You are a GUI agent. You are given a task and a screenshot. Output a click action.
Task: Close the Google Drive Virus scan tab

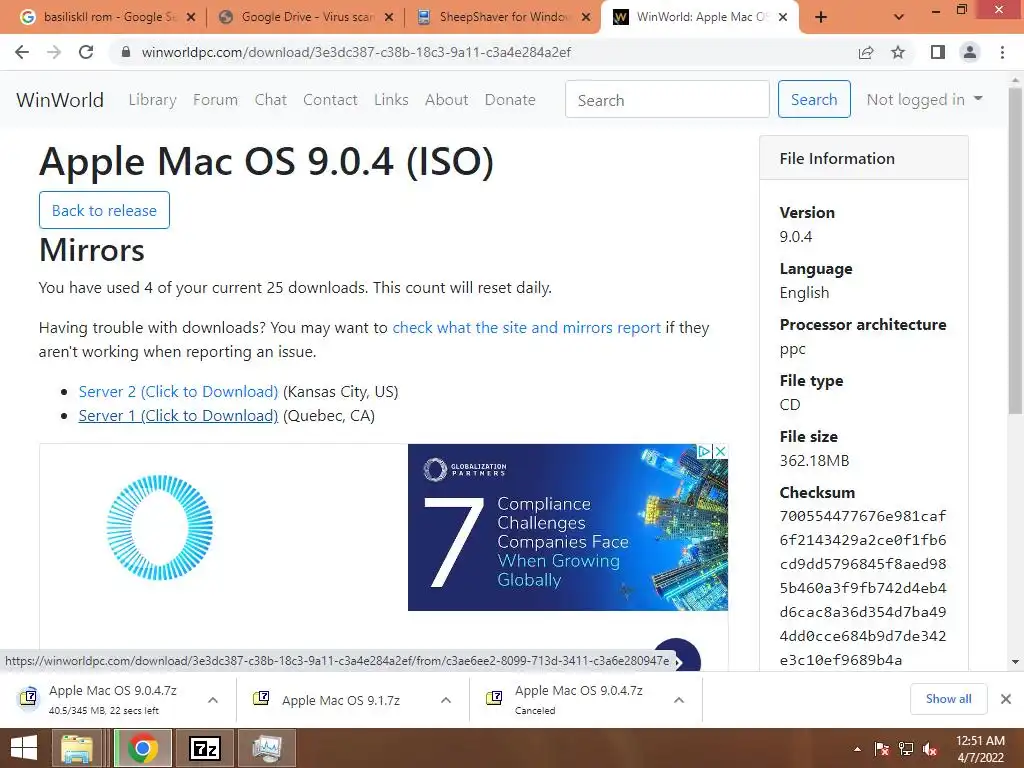[x=389, y=17]
